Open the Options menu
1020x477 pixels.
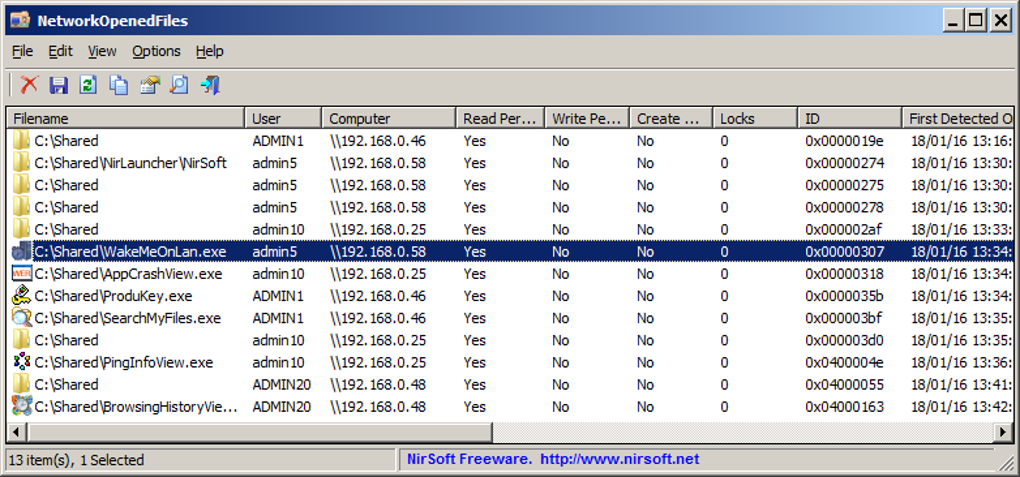pyautogui.click(x=156, y=51)
